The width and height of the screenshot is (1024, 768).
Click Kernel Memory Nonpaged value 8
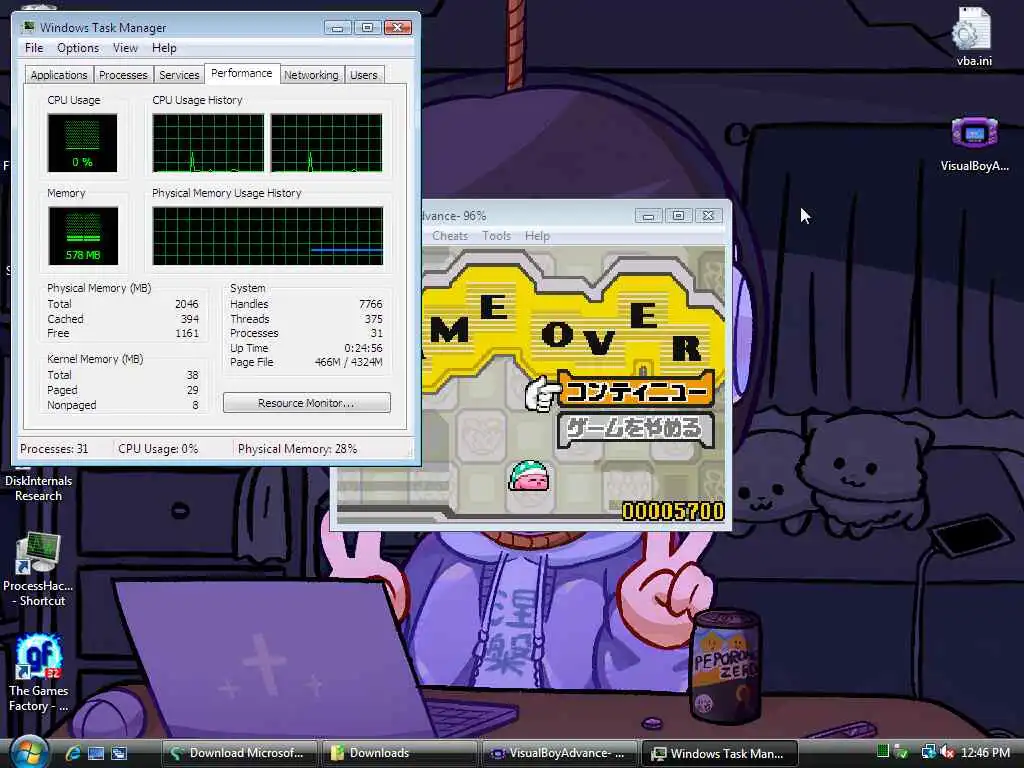pyautogui.click(x=195, y=405)
